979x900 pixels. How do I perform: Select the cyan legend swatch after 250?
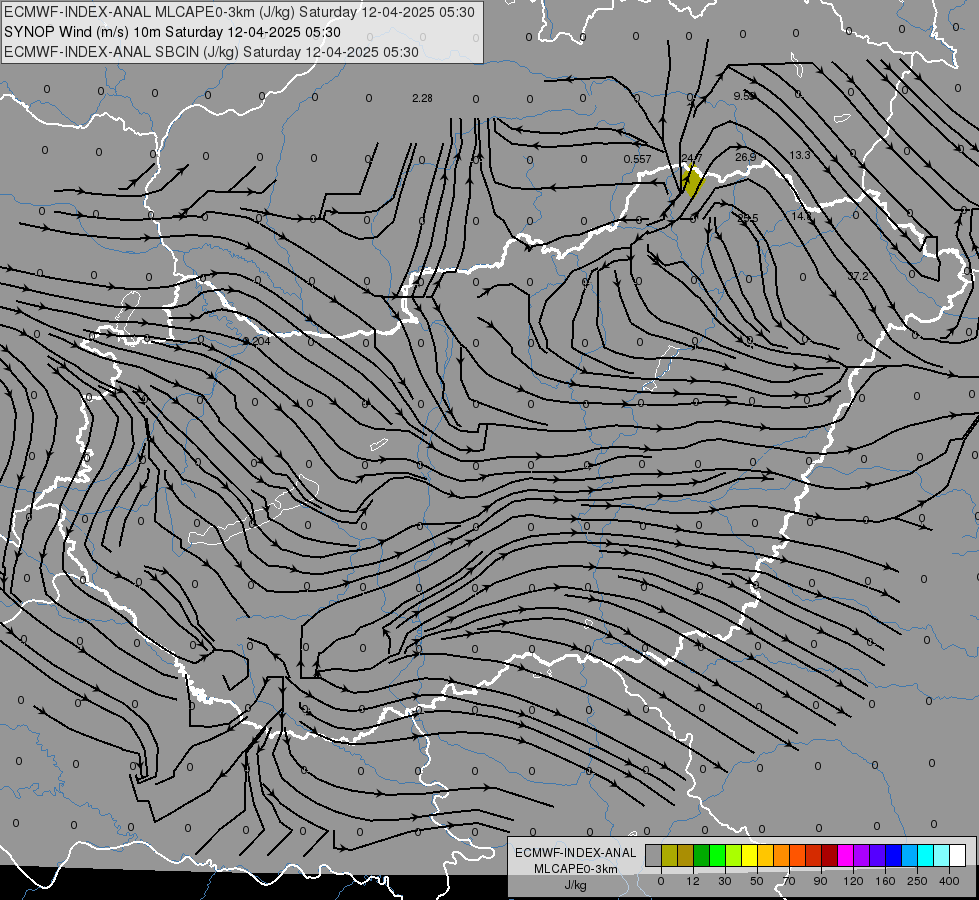(x=927, y=855)
